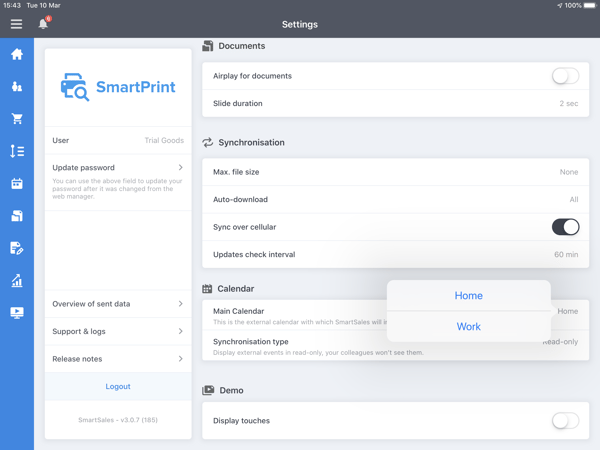
Task: Change the Updates check interval
Action: pyautogui.click(x=395, y=255)
